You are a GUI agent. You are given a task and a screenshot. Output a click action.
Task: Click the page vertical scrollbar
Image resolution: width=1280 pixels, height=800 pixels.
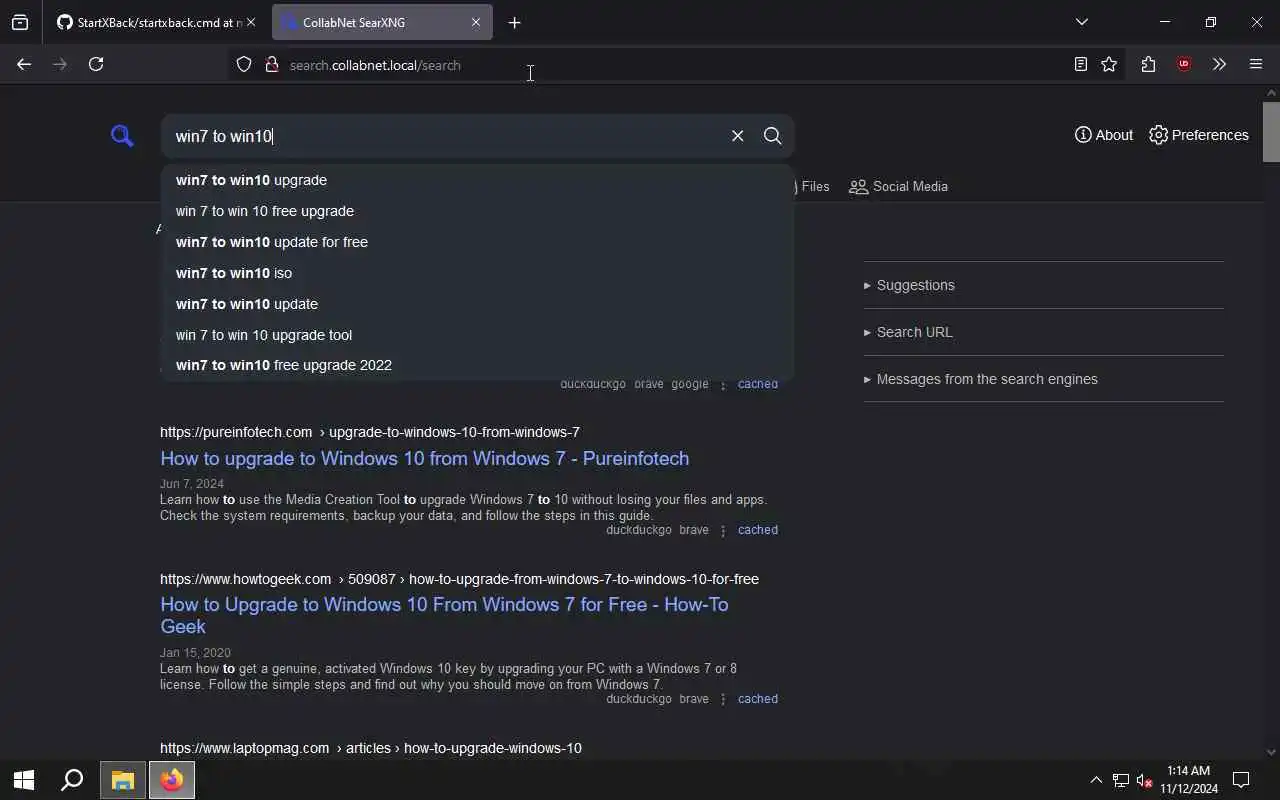coord(1271,130)
